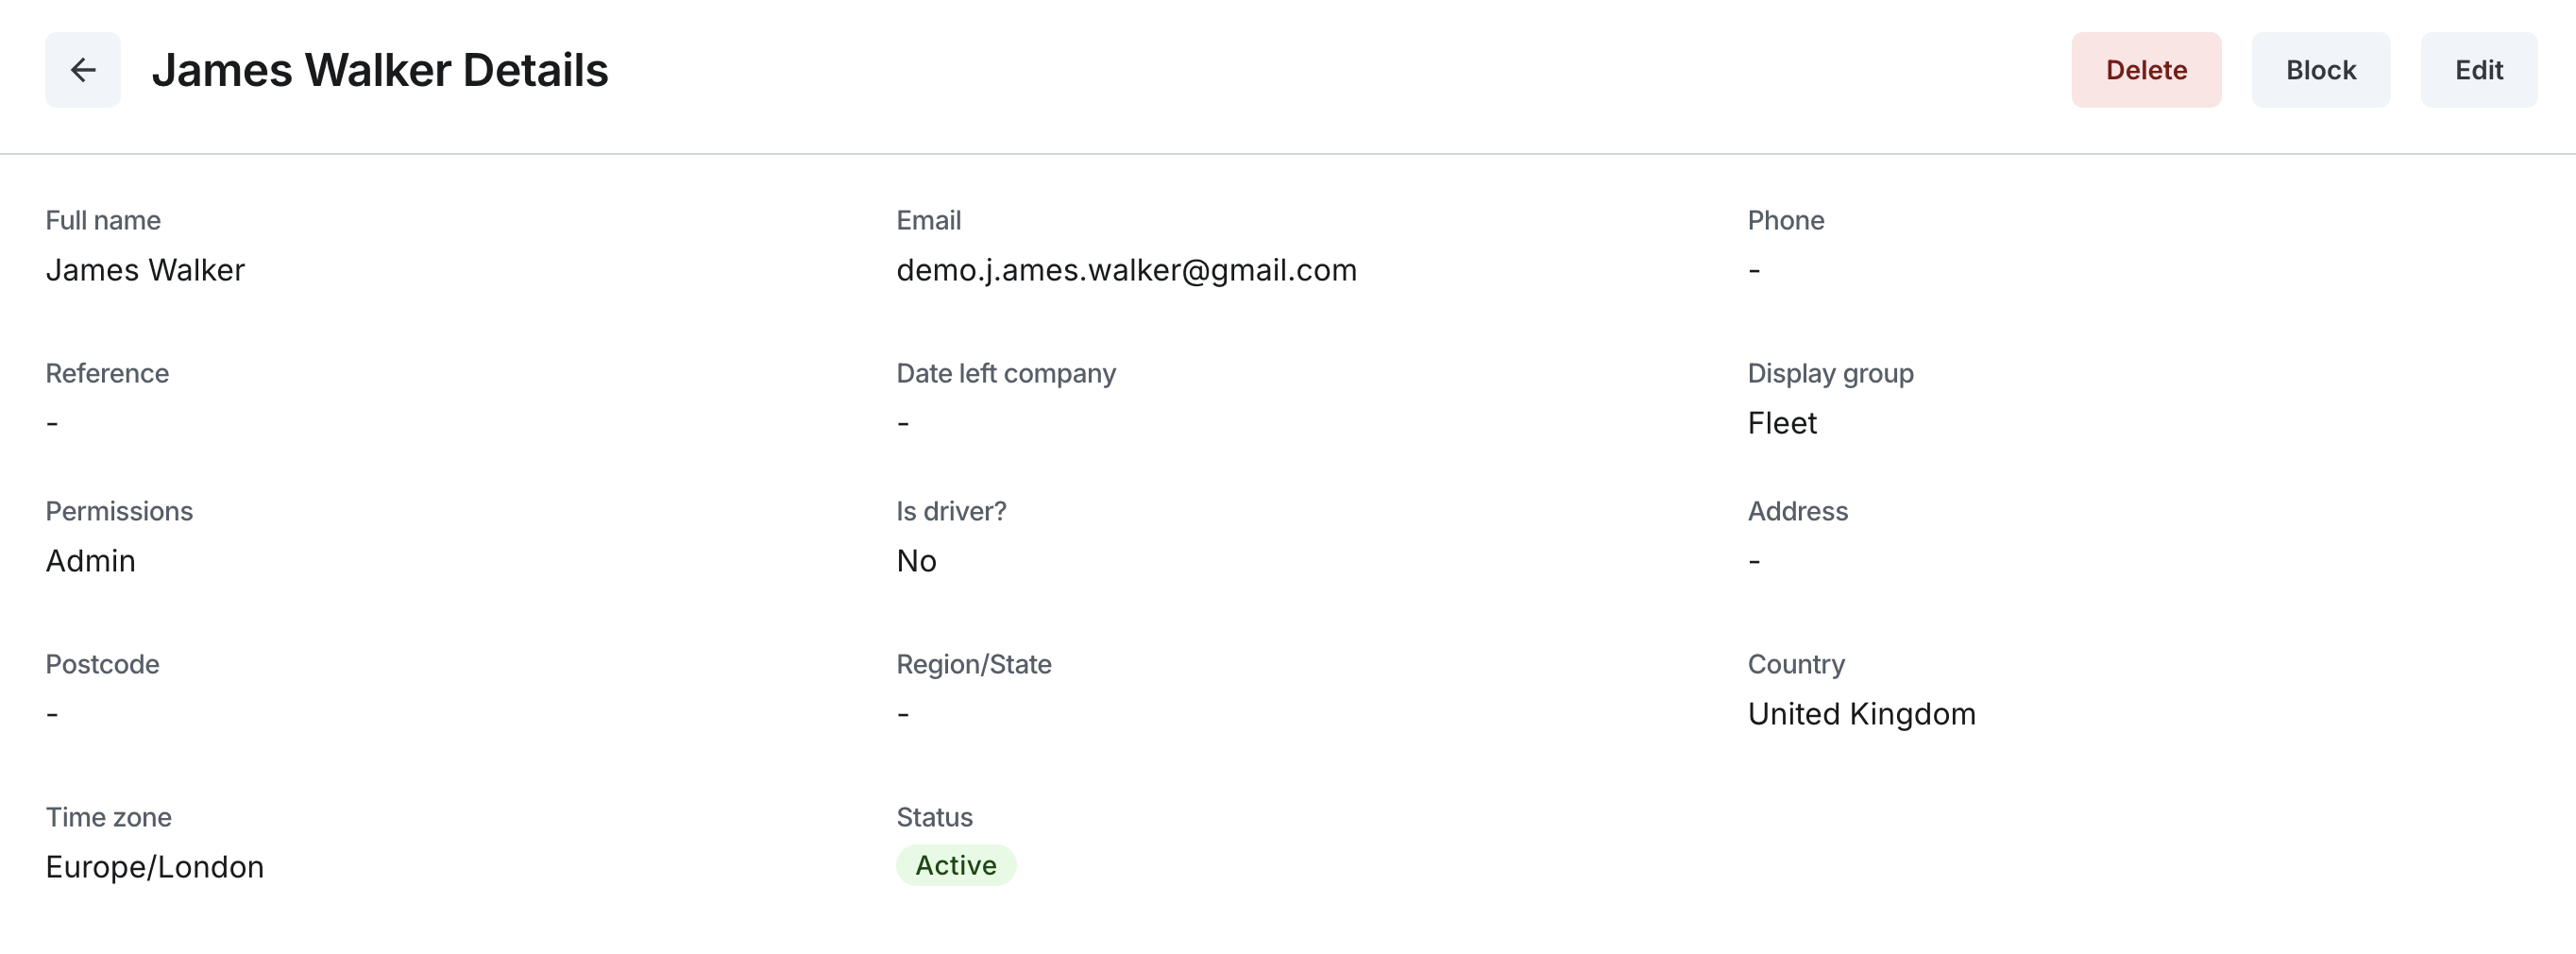This screenshot has width=2576, height=954.
Task: Click the full name value James Walker
Action: pos(145,270)
